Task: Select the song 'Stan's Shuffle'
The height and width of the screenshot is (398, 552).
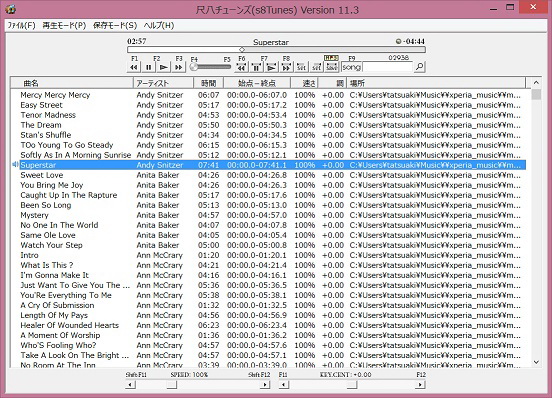Action: (46, 135)
